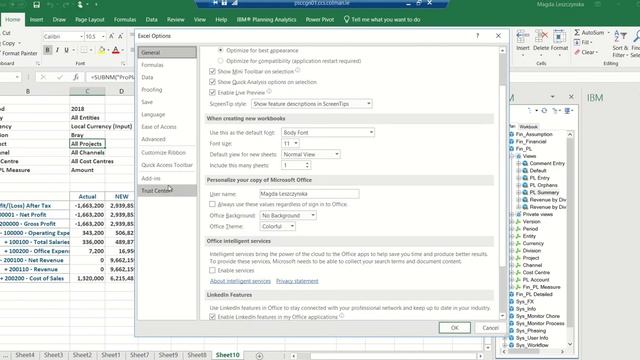This screenshot has height=360, width=640.
Task: Select the All Projects cell
Action: coord(87,144)
